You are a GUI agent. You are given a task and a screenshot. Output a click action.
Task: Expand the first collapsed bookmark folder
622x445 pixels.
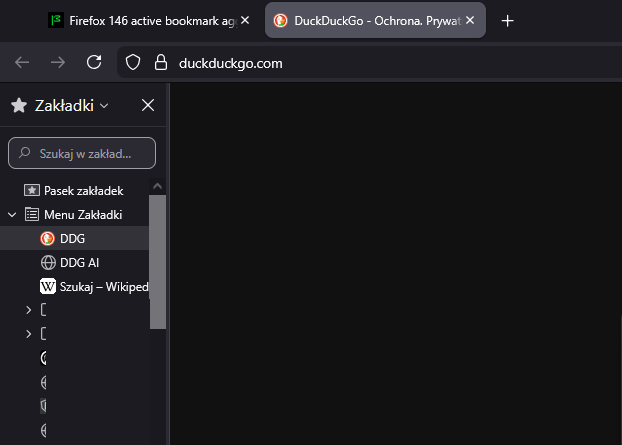28,310
